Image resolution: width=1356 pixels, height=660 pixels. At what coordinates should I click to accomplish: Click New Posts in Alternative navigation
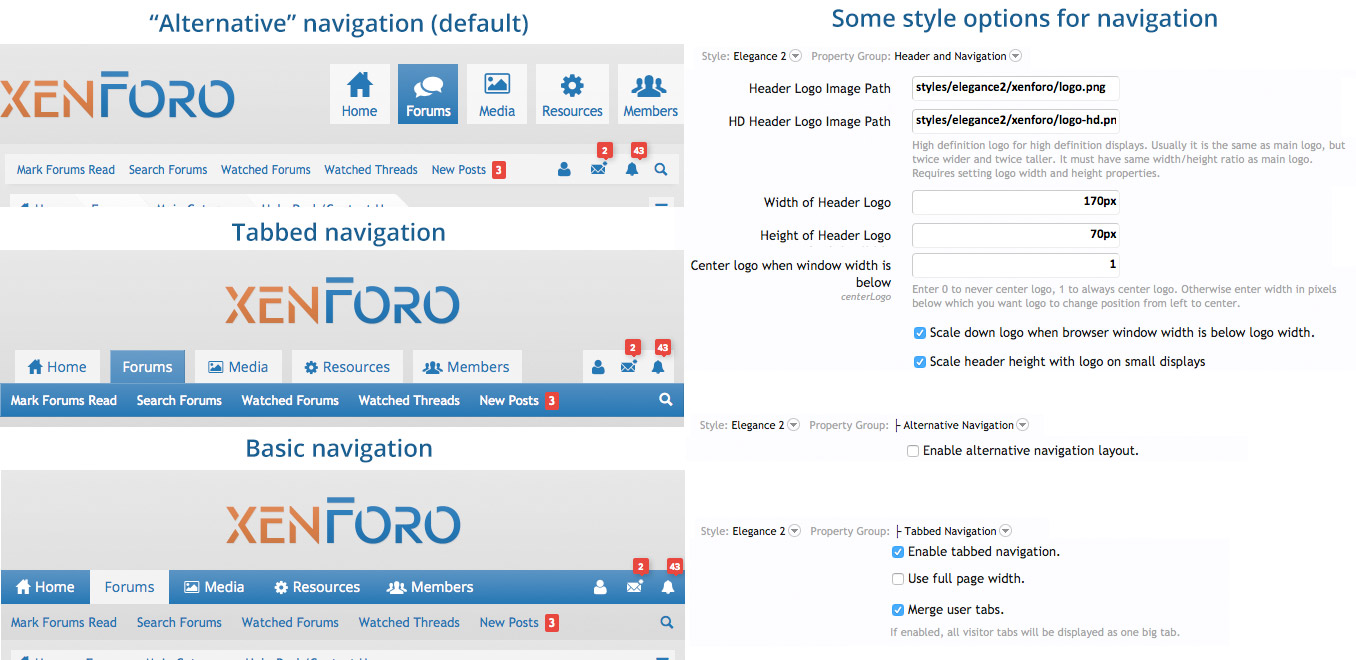pos(459,170)
